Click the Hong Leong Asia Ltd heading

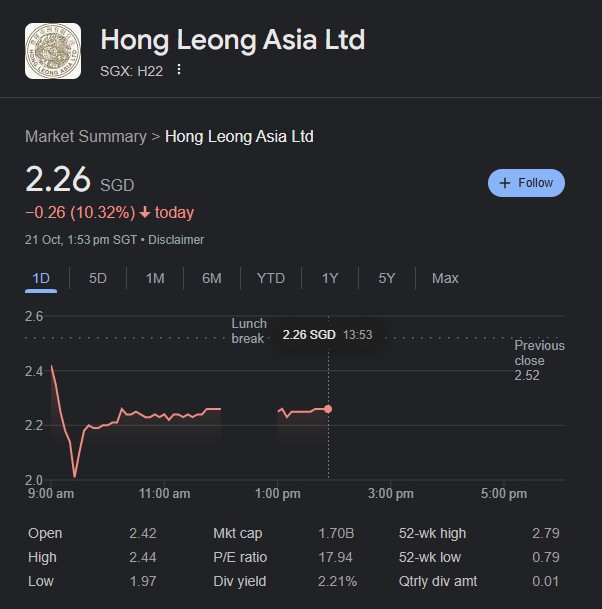click(233, 40)
